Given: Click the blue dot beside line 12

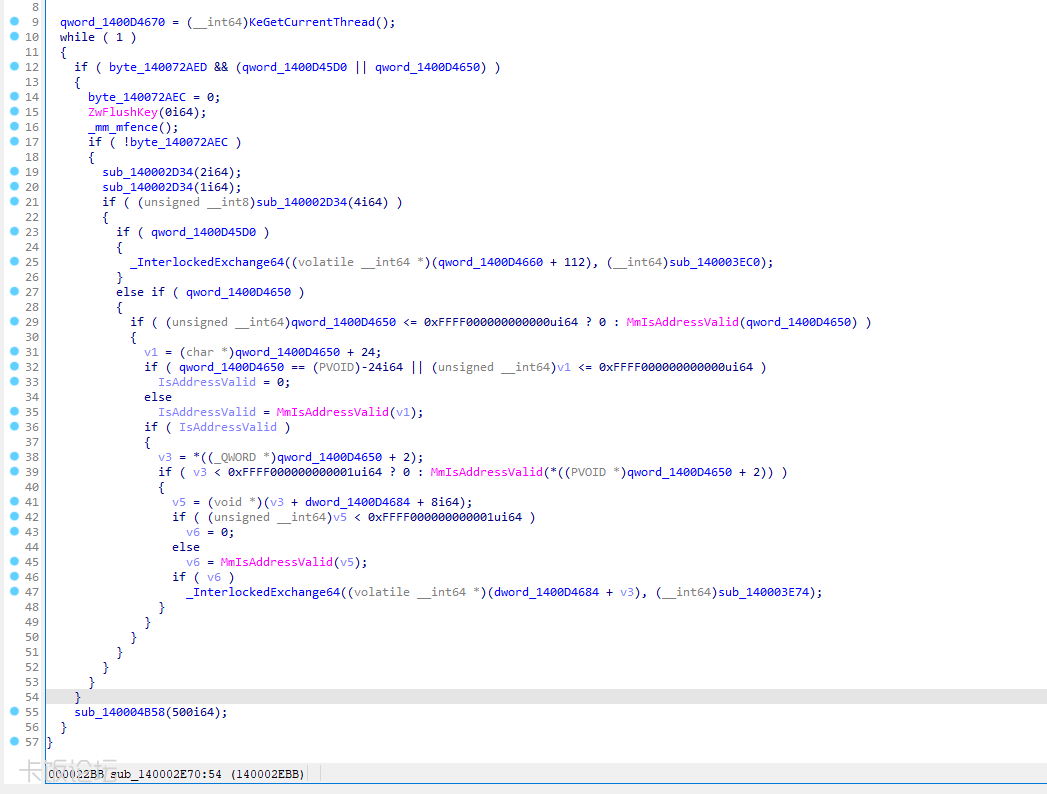Looking at the screenshot, I should coord(13,66).
